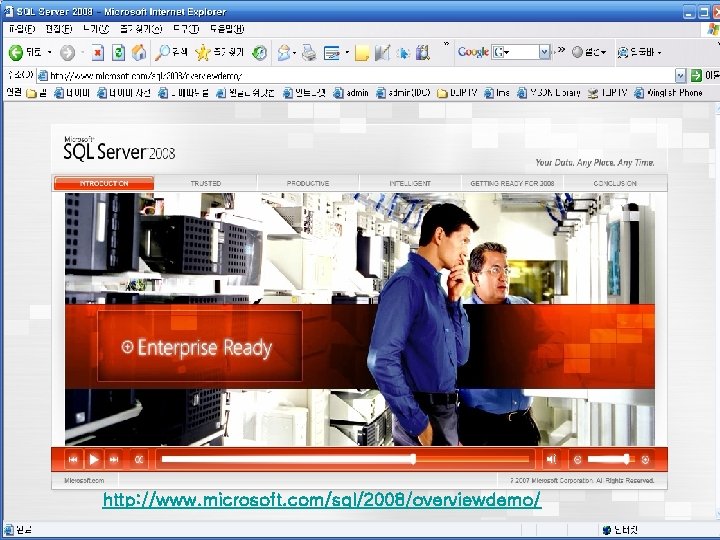The image size is (720, 540).
Task: Open the Google toolbar settings dropdown
Action: click(590, 52)
